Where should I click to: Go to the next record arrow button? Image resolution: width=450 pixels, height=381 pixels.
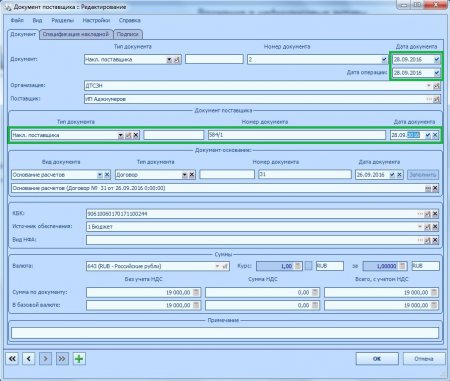(x=45, y=359)
